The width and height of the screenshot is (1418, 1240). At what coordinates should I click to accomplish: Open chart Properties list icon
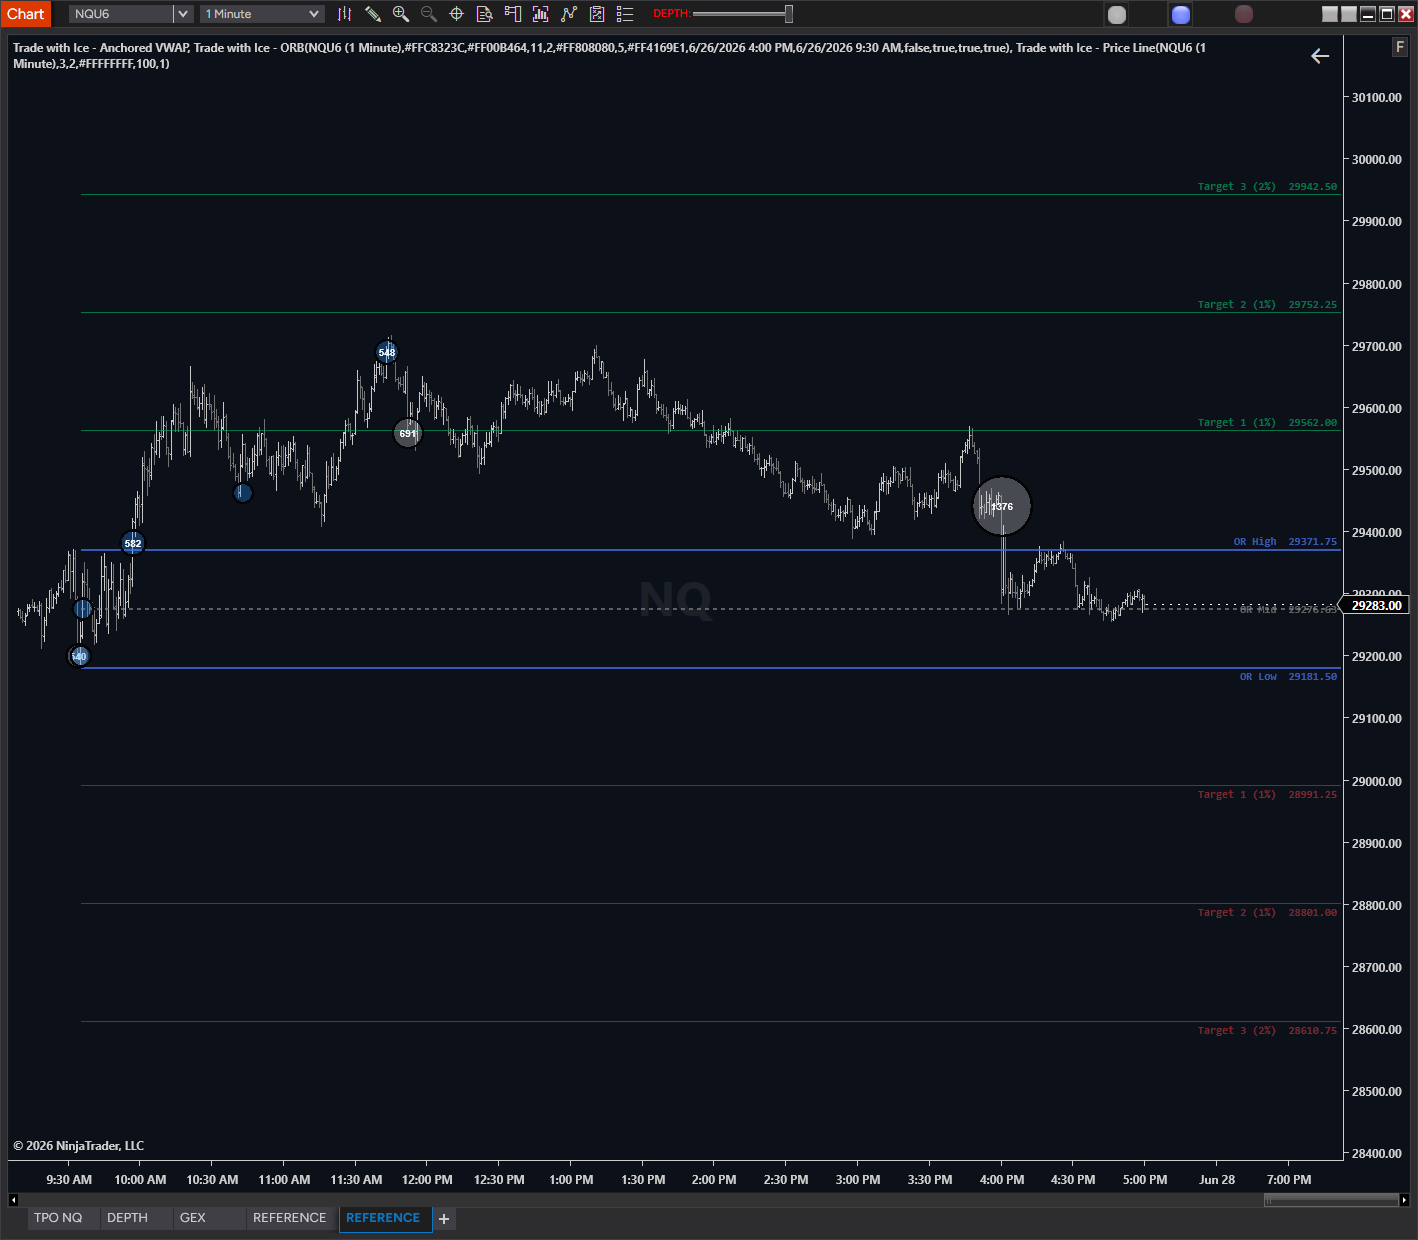[625, 14]
